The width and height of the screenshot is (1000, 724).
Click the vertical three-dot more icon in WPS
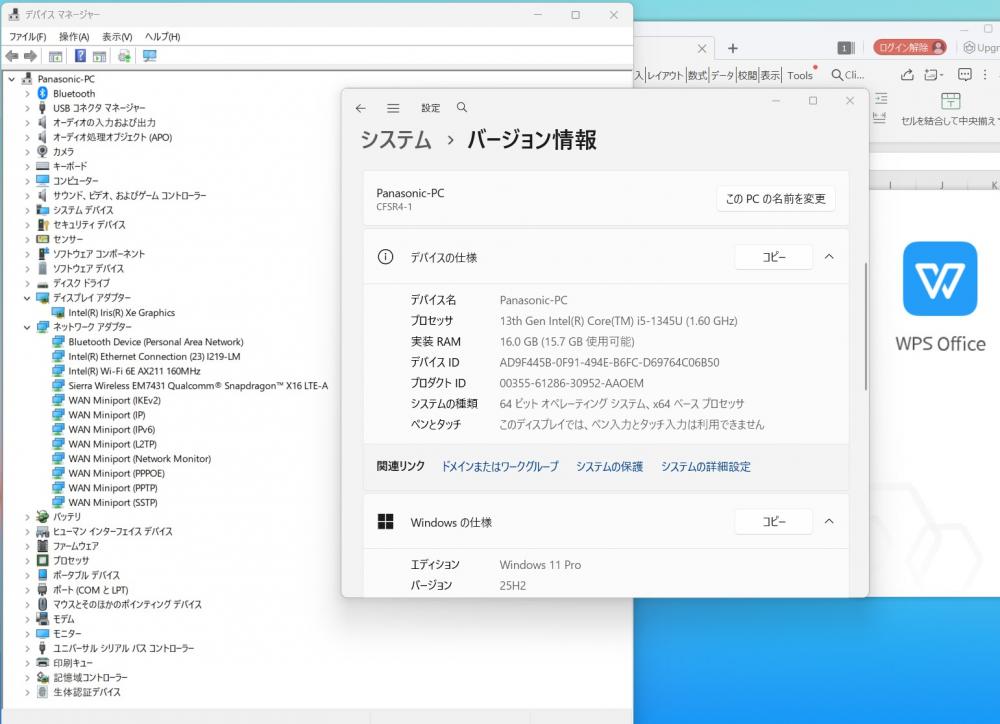(985, 75)
